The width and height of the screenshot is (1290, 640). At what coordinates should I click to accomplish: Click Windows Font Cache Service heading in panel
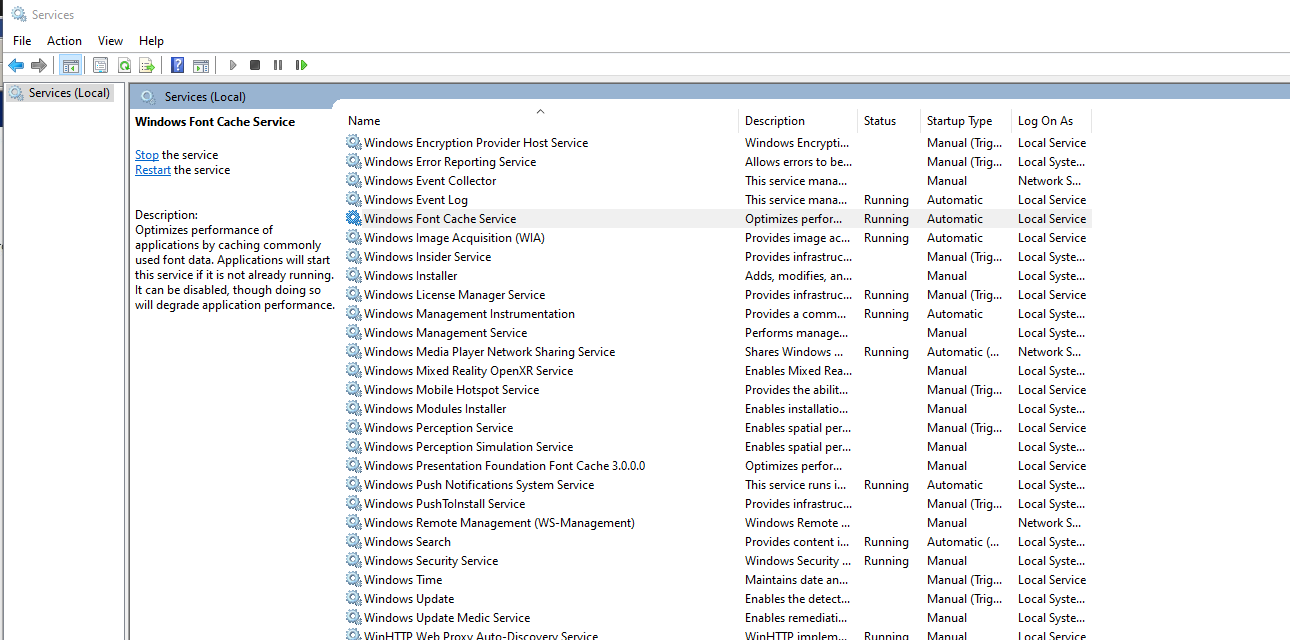click(215, 122)
